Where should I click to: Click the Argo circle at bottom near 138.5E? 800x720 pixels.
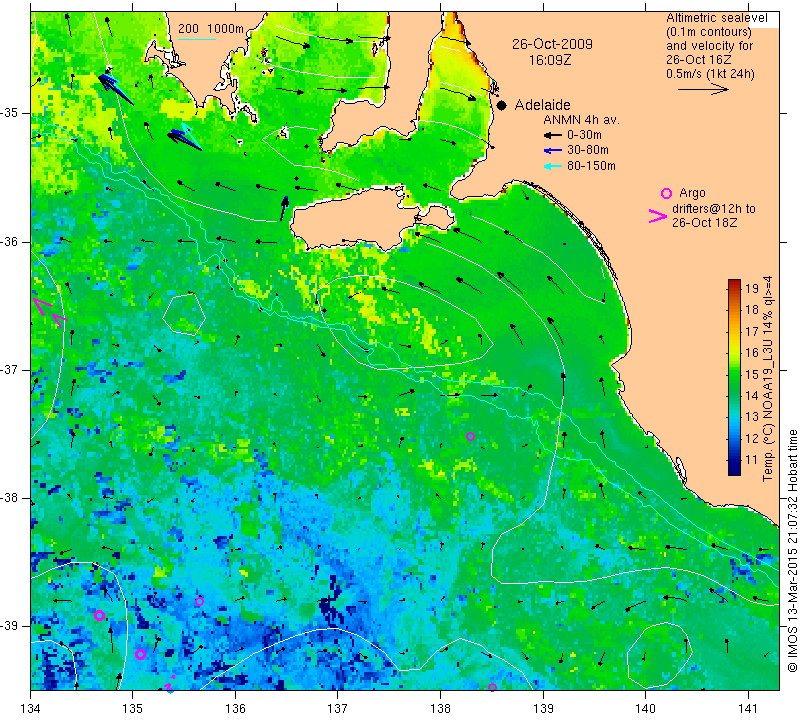tap(492, 687)
